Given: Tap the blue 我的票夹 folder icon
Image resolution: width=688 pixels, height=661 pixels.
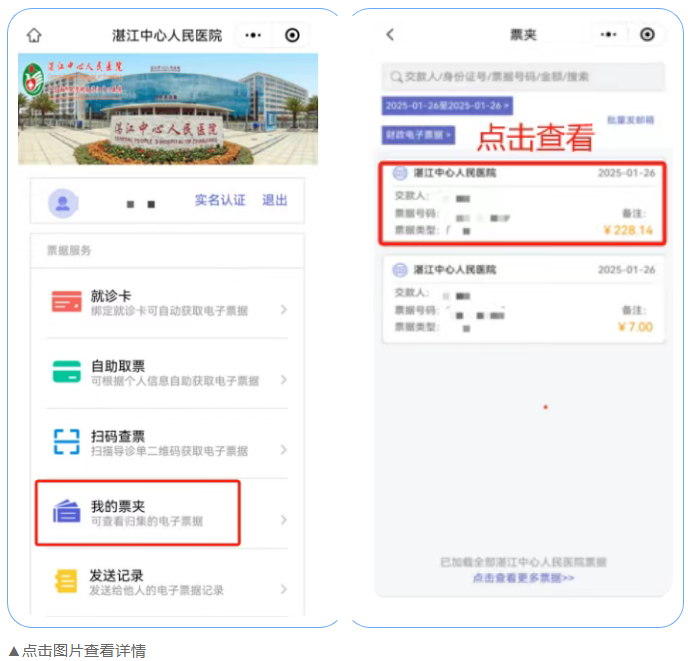Looking at the screenshot, I should pos(67,511).
